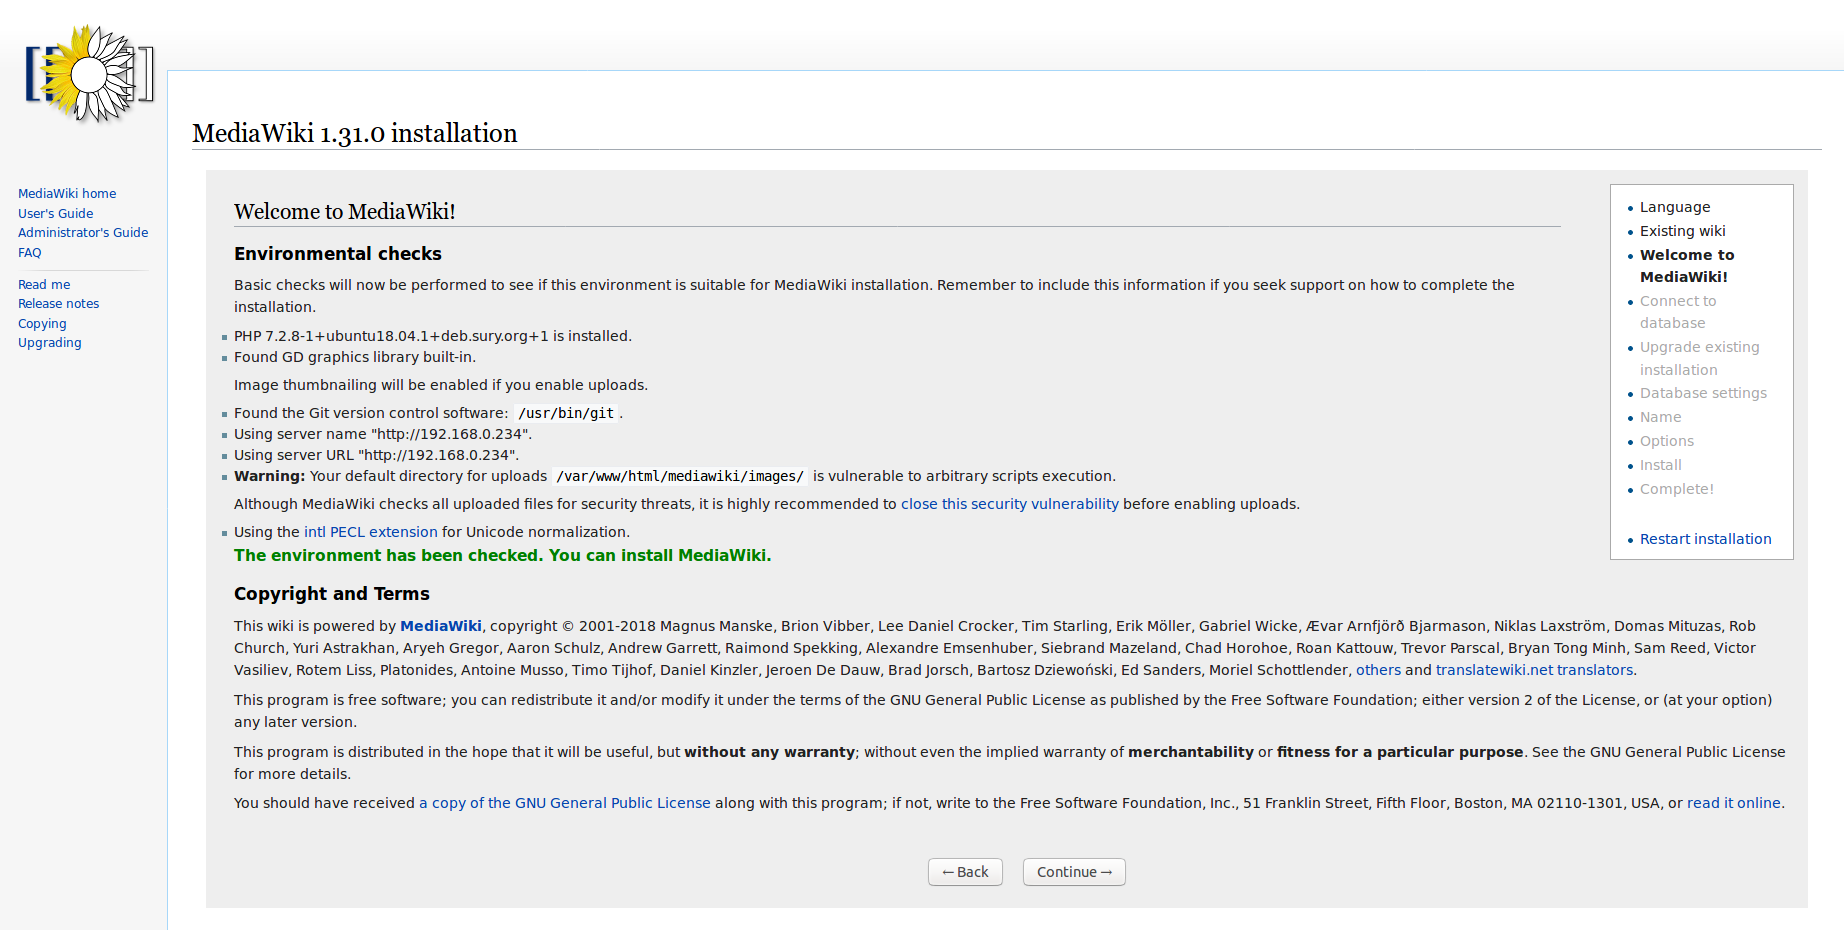Select the Complete! step in installer list
The width and height of the screenshot is (1844, 930).
click(x=1676, y=489)
